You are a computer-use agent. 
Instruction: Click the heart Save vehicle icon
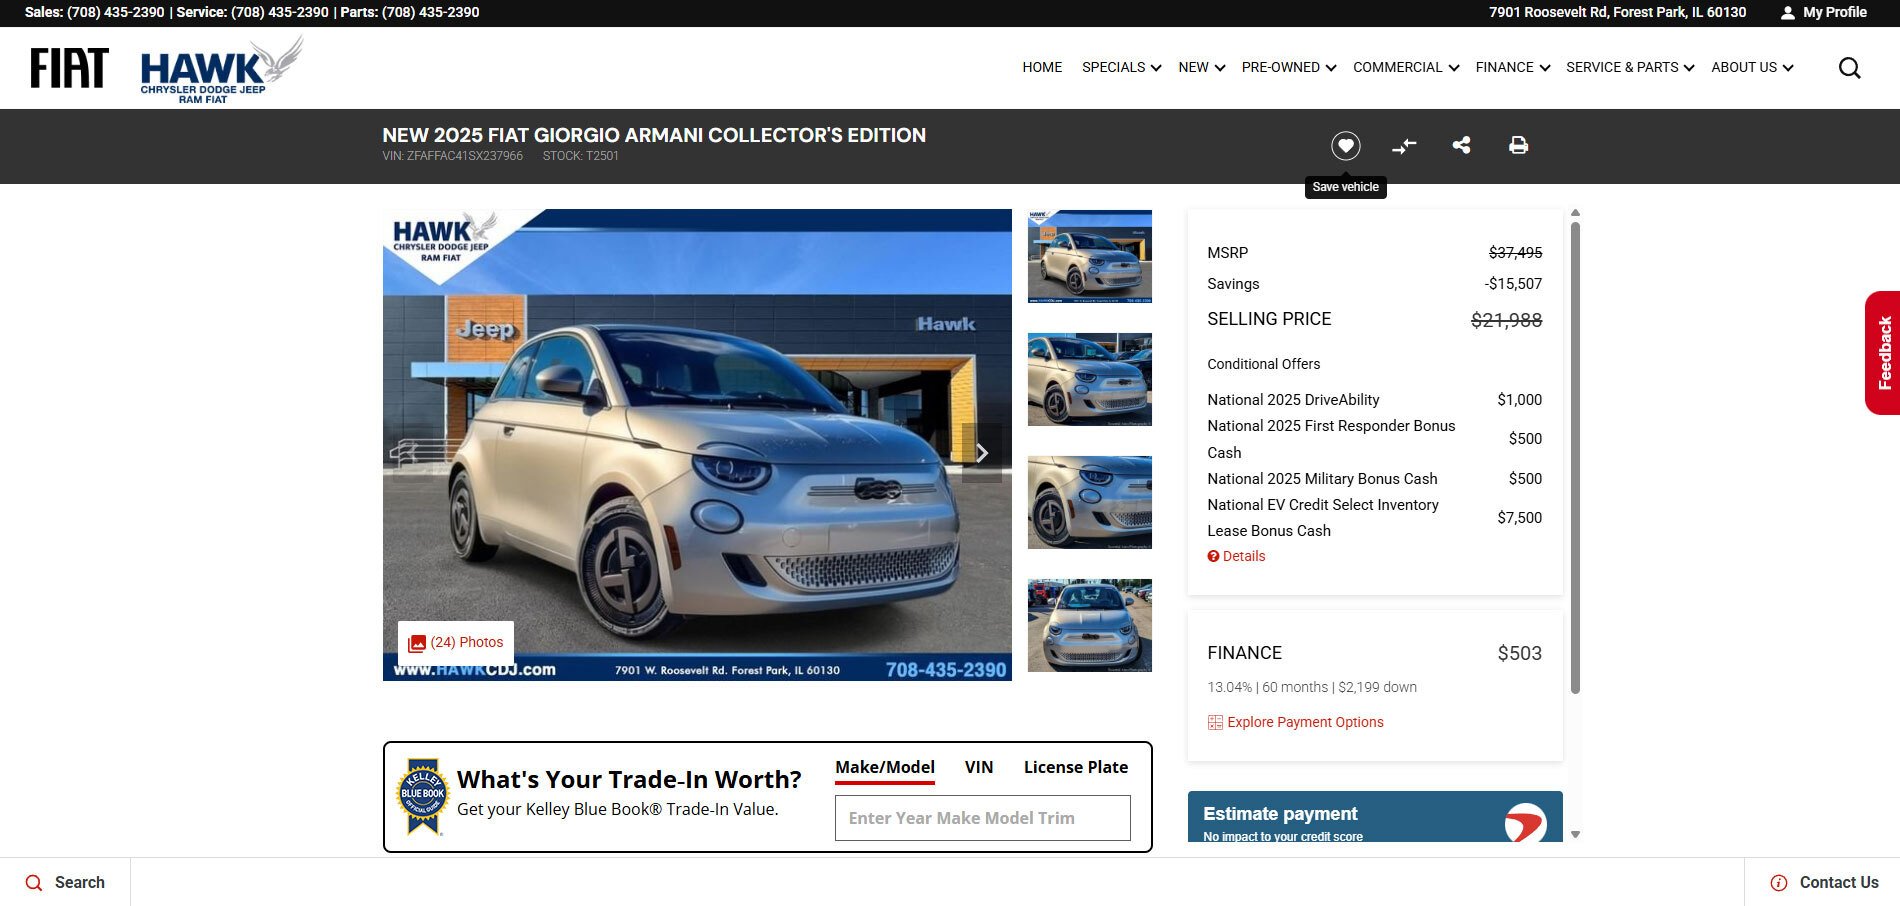[1345, 146]
